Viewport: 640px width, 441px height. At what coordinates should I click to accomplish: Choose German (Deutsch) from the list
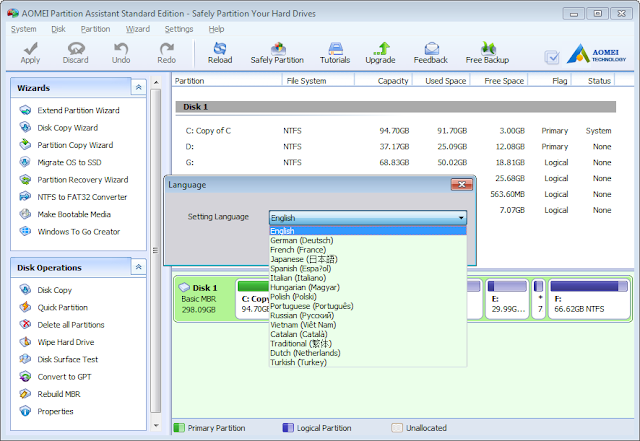pyautogui.click(x=368, y=241)
